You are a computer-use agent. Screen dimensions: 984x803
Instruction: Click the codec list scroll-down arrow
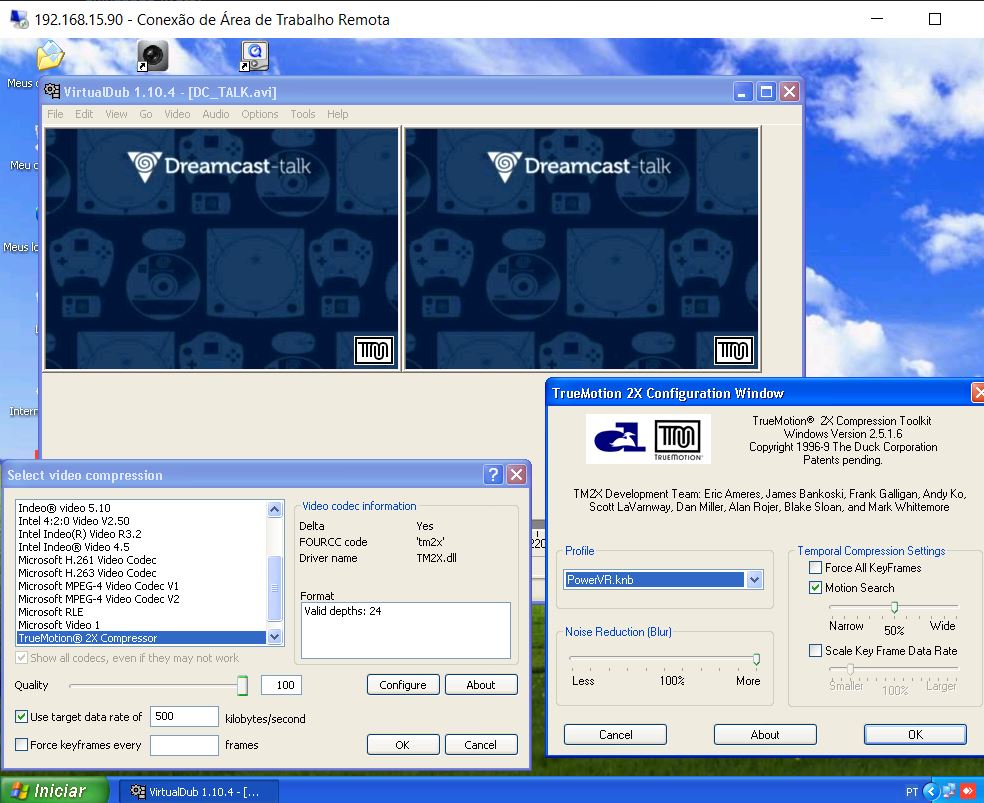[274, 637]
